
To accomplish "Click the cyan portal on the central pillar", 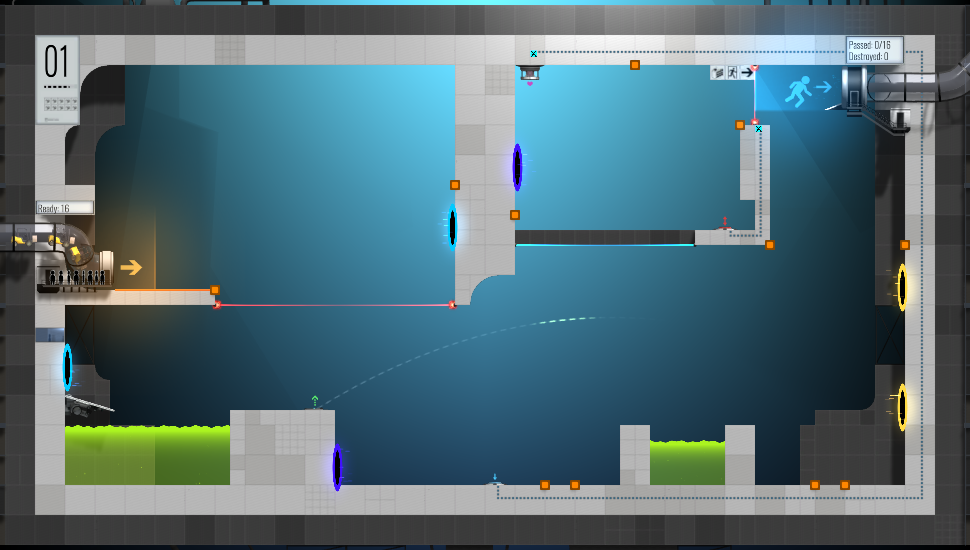I will point(452,227).
